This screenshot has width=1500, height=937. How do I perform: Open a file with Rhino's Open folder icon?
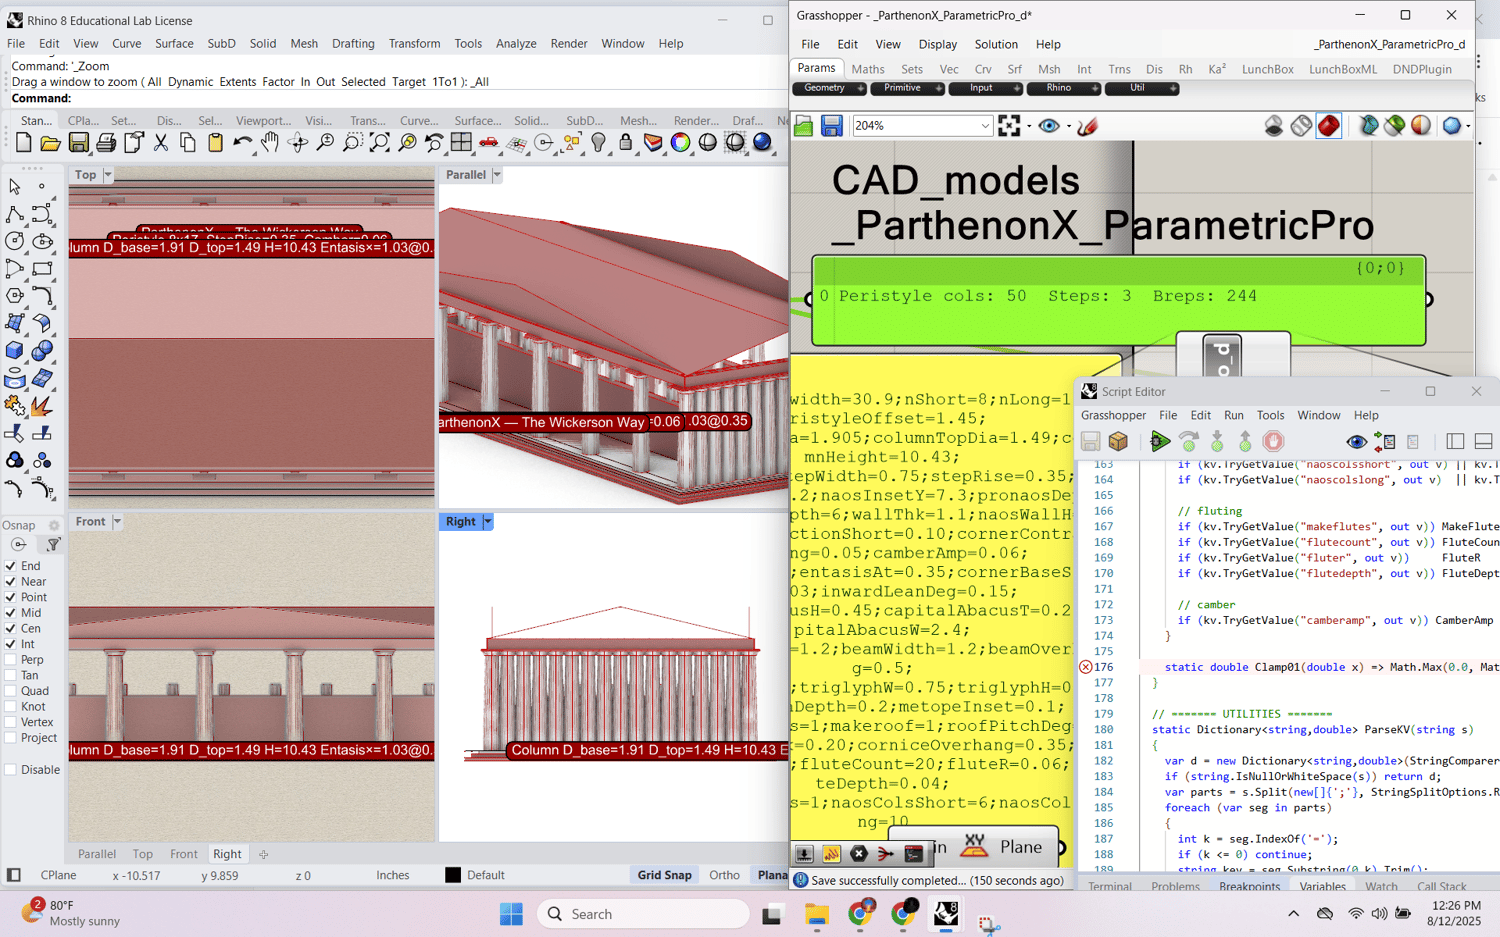(x=50, y=143)
